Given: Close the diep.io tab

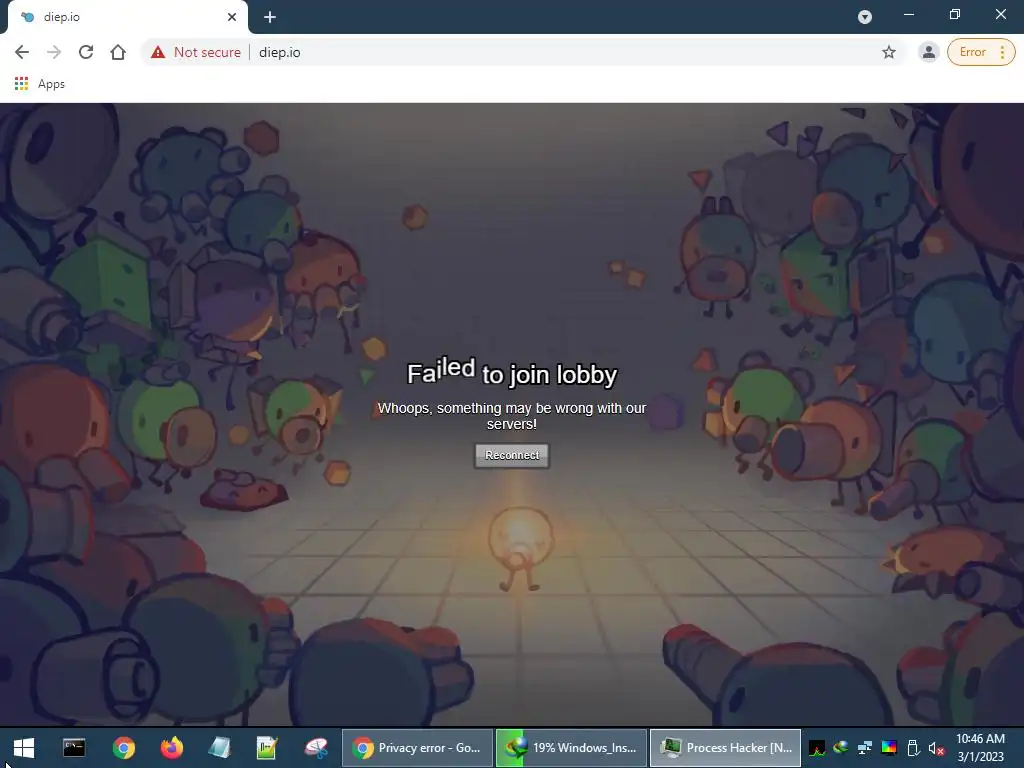Looking at the screenshot, I should point(232,17).
